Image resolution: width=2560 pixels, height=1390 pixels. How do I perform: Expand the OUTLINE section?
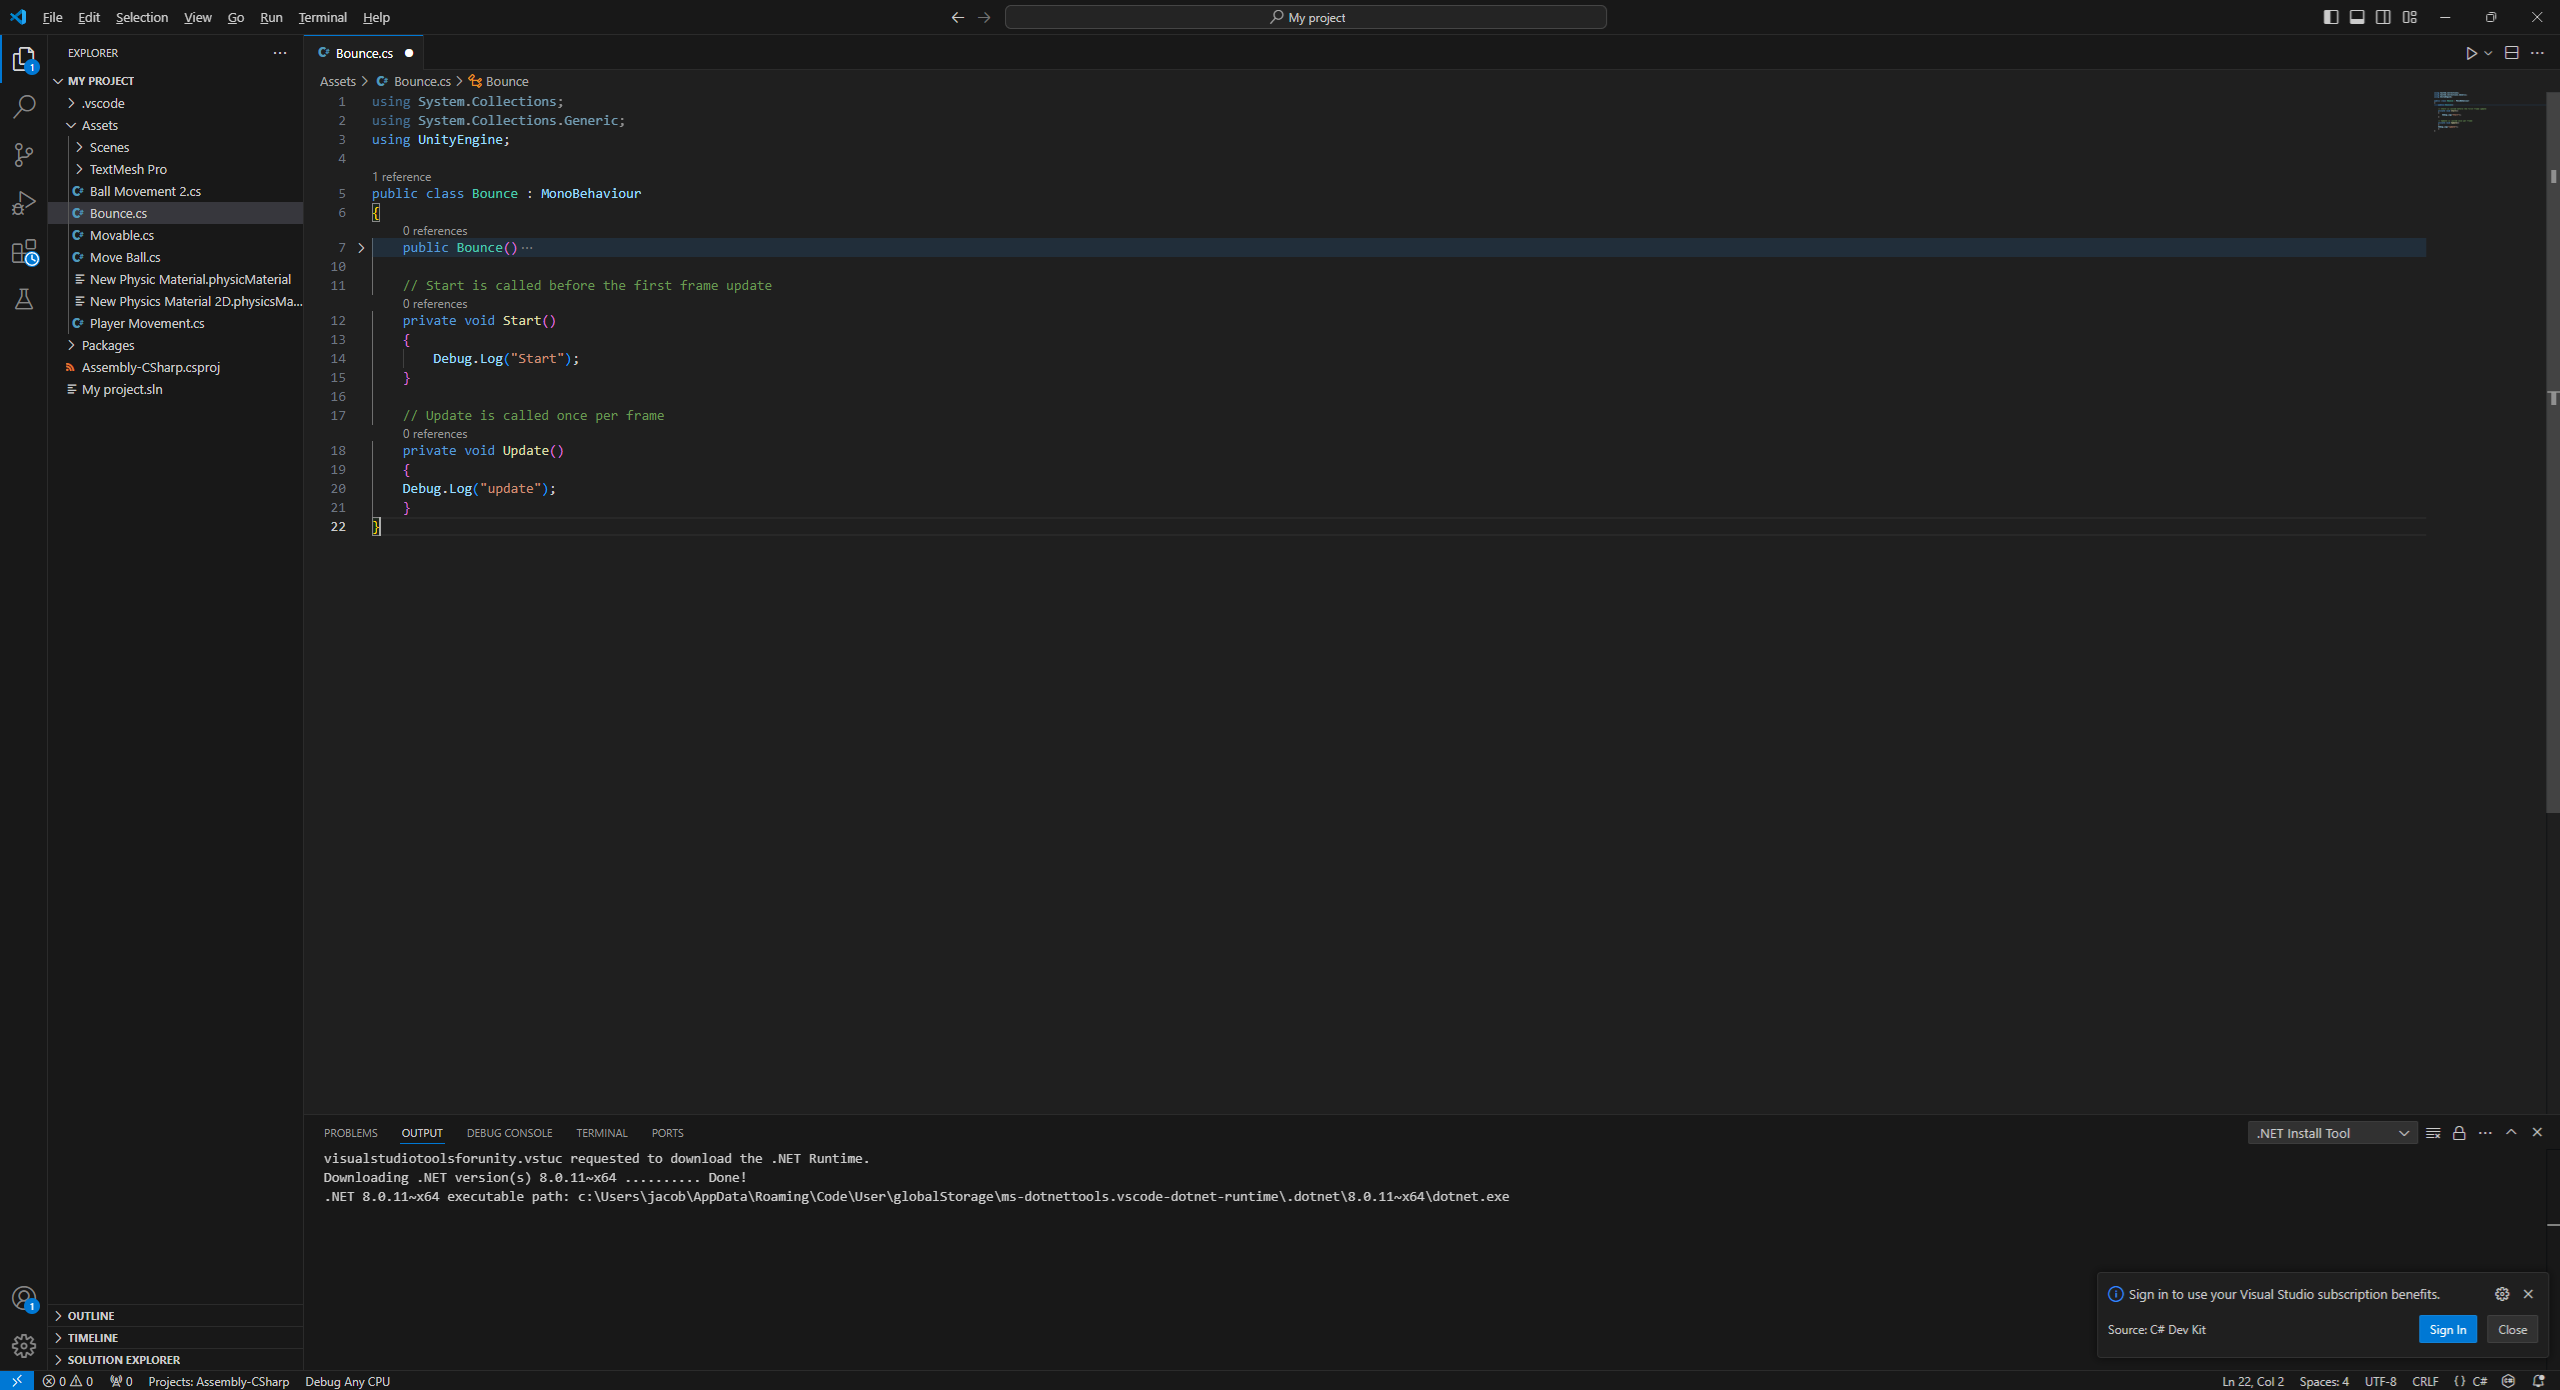175,1316
